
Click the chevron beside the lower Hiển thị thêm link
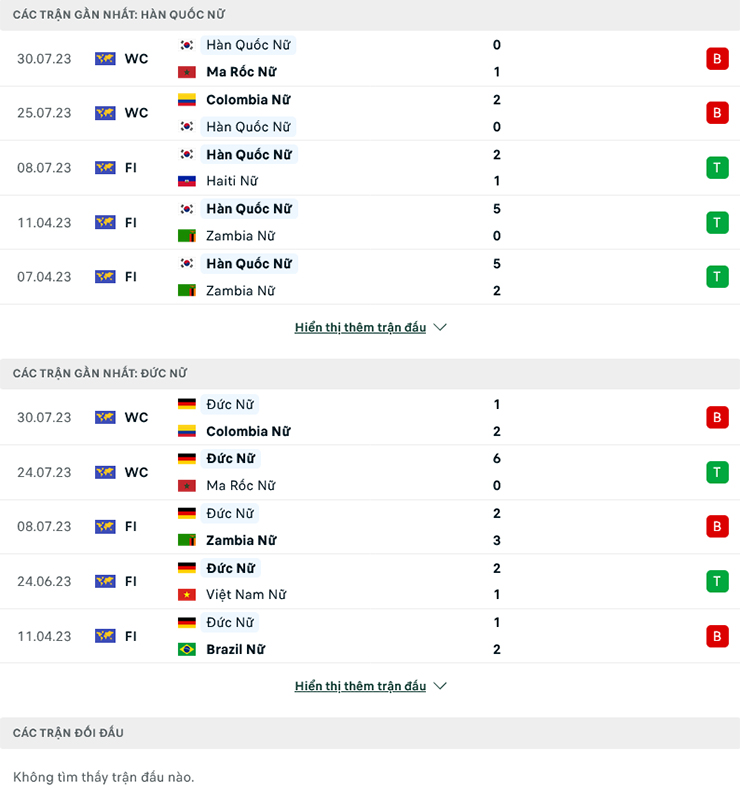pyautogui.click(x=440, y=686)
